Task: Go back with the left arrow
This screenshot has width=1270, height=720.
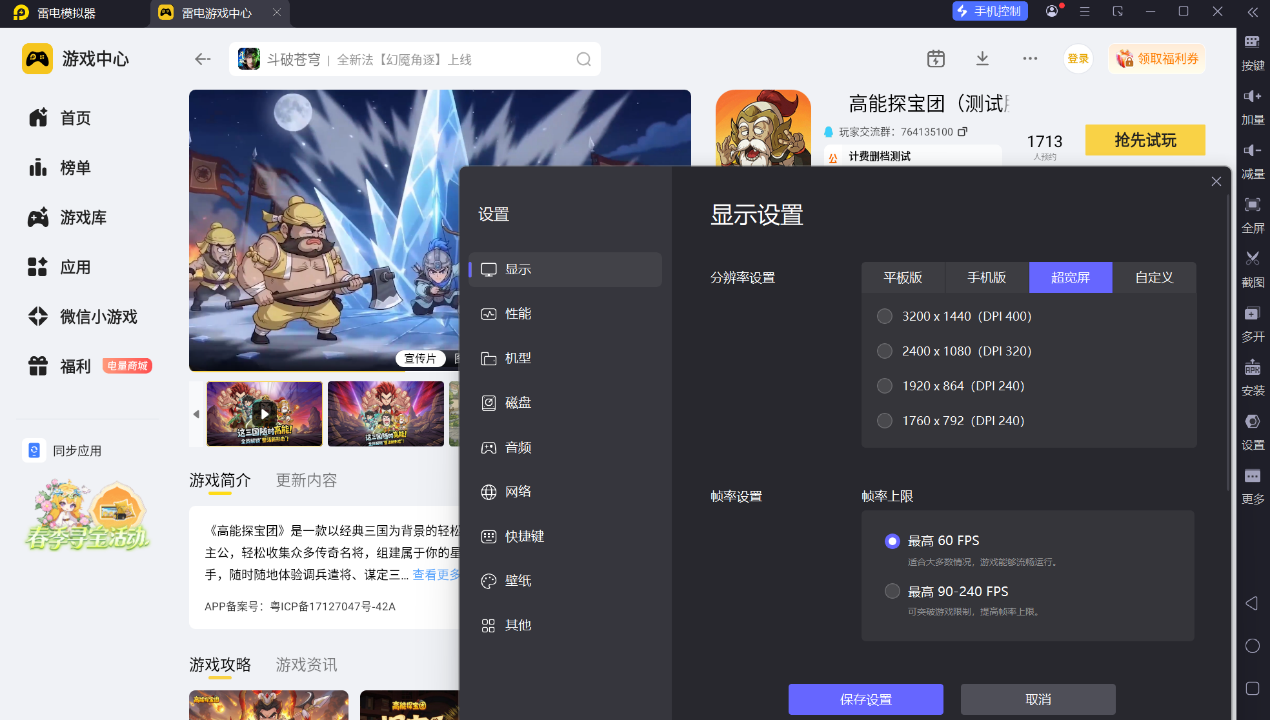Action: [203, 59]
